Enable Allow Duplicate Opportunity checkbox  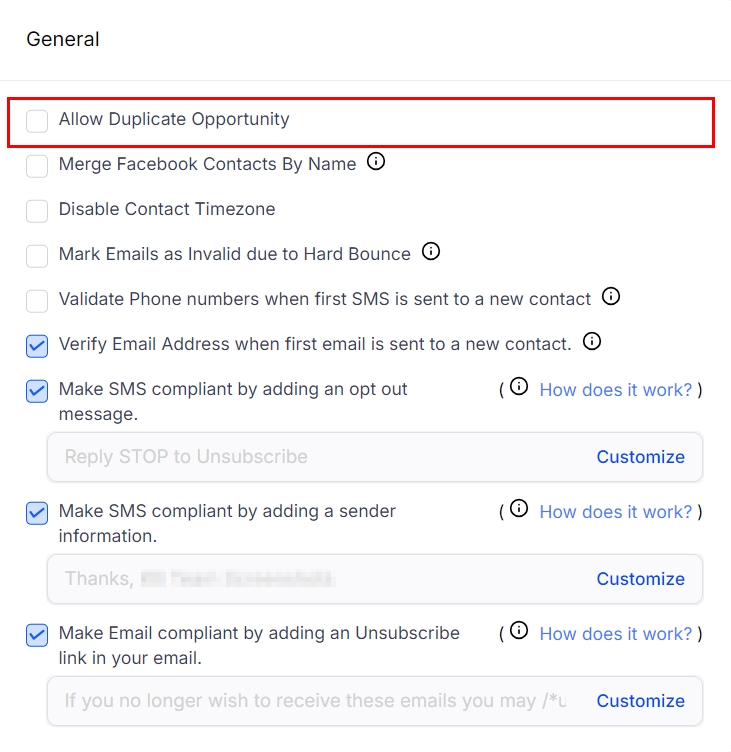click(x=37, y=121)
